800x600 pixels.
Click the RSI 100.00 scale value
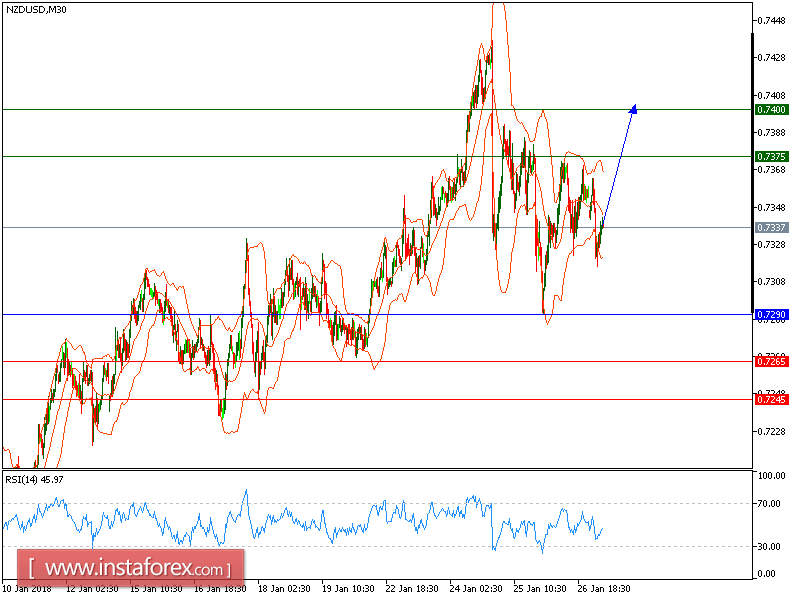click(x=772, y=476)
